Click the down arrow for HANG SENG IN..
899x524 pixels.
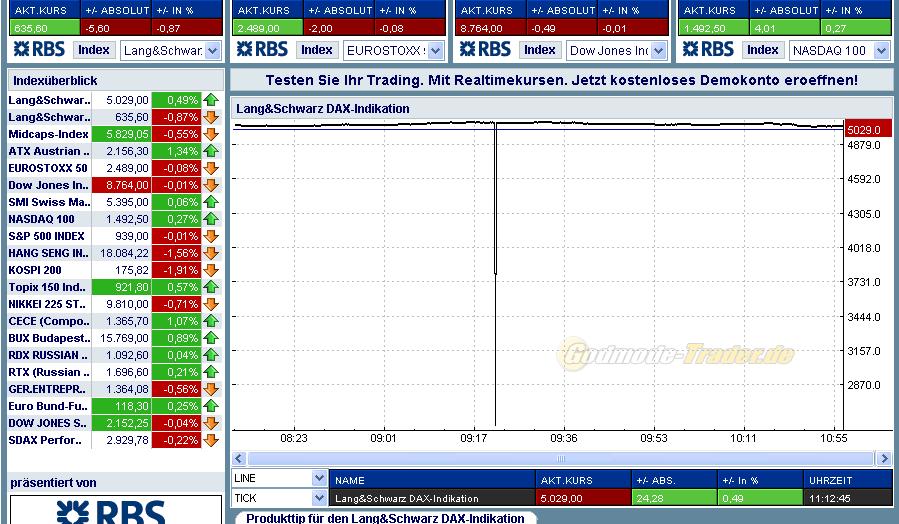(x=211, y=253)
